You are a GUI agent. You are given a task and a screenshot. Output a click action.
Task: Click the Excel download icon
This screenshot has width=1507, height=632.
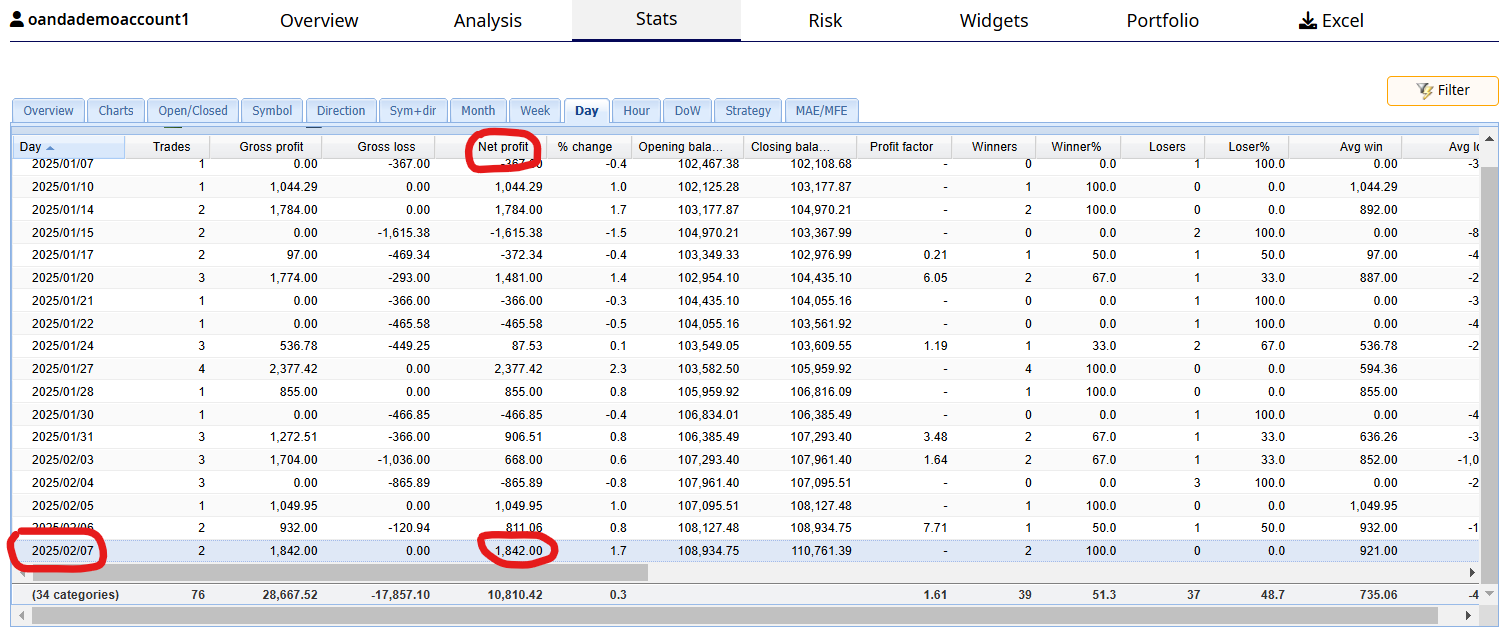[x=1307, y=21]
